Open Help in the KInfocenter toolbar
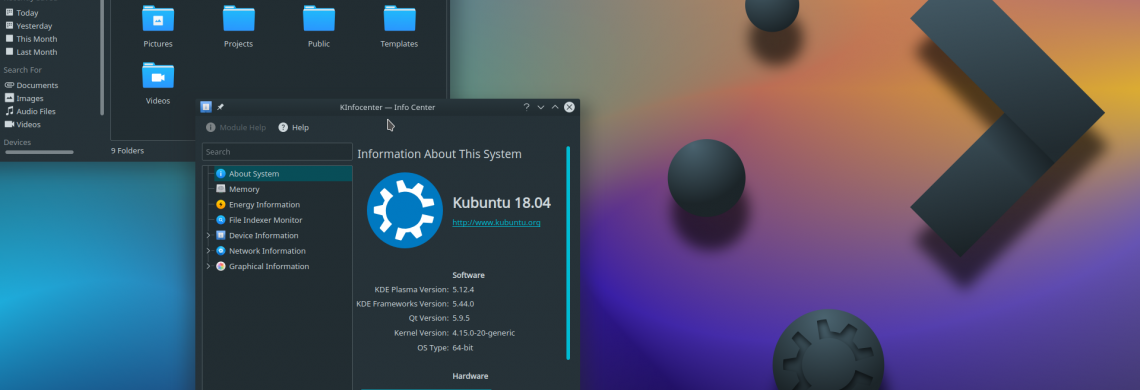1140x390 pixels. pyautogui.click(x=294, y=127)
